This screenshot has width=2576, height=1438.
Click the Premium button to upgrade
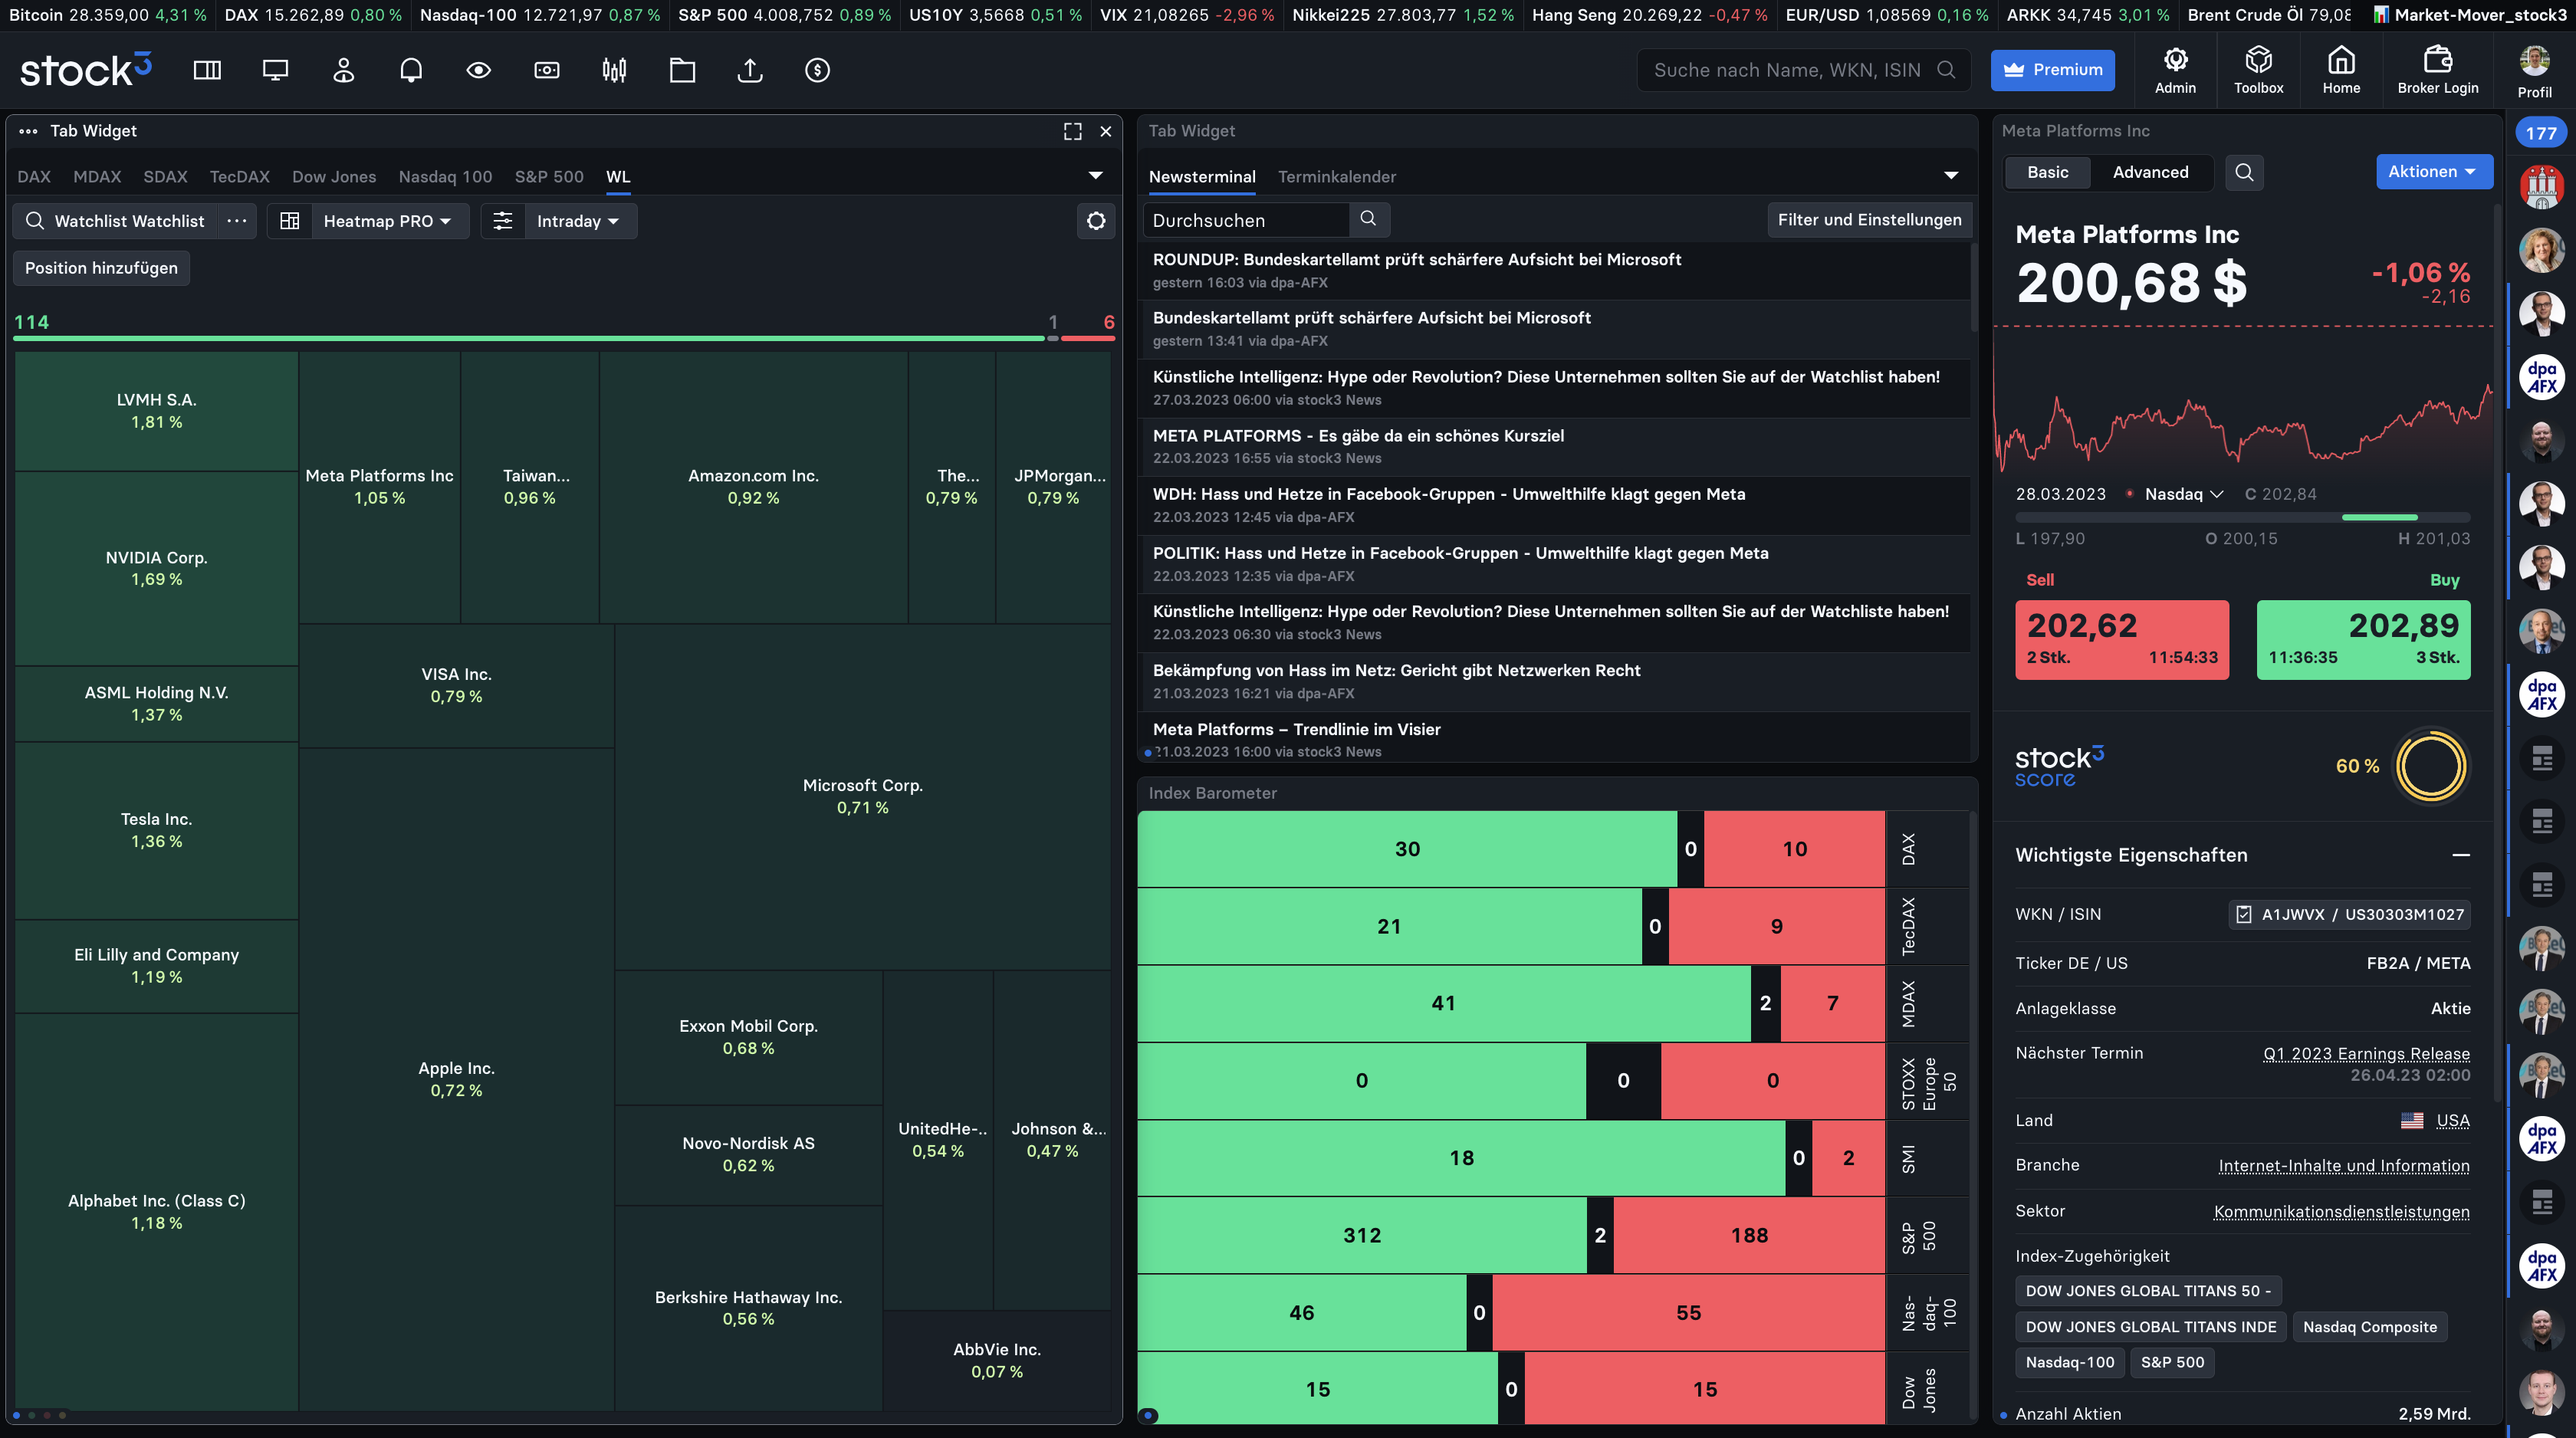point(2052,69)
